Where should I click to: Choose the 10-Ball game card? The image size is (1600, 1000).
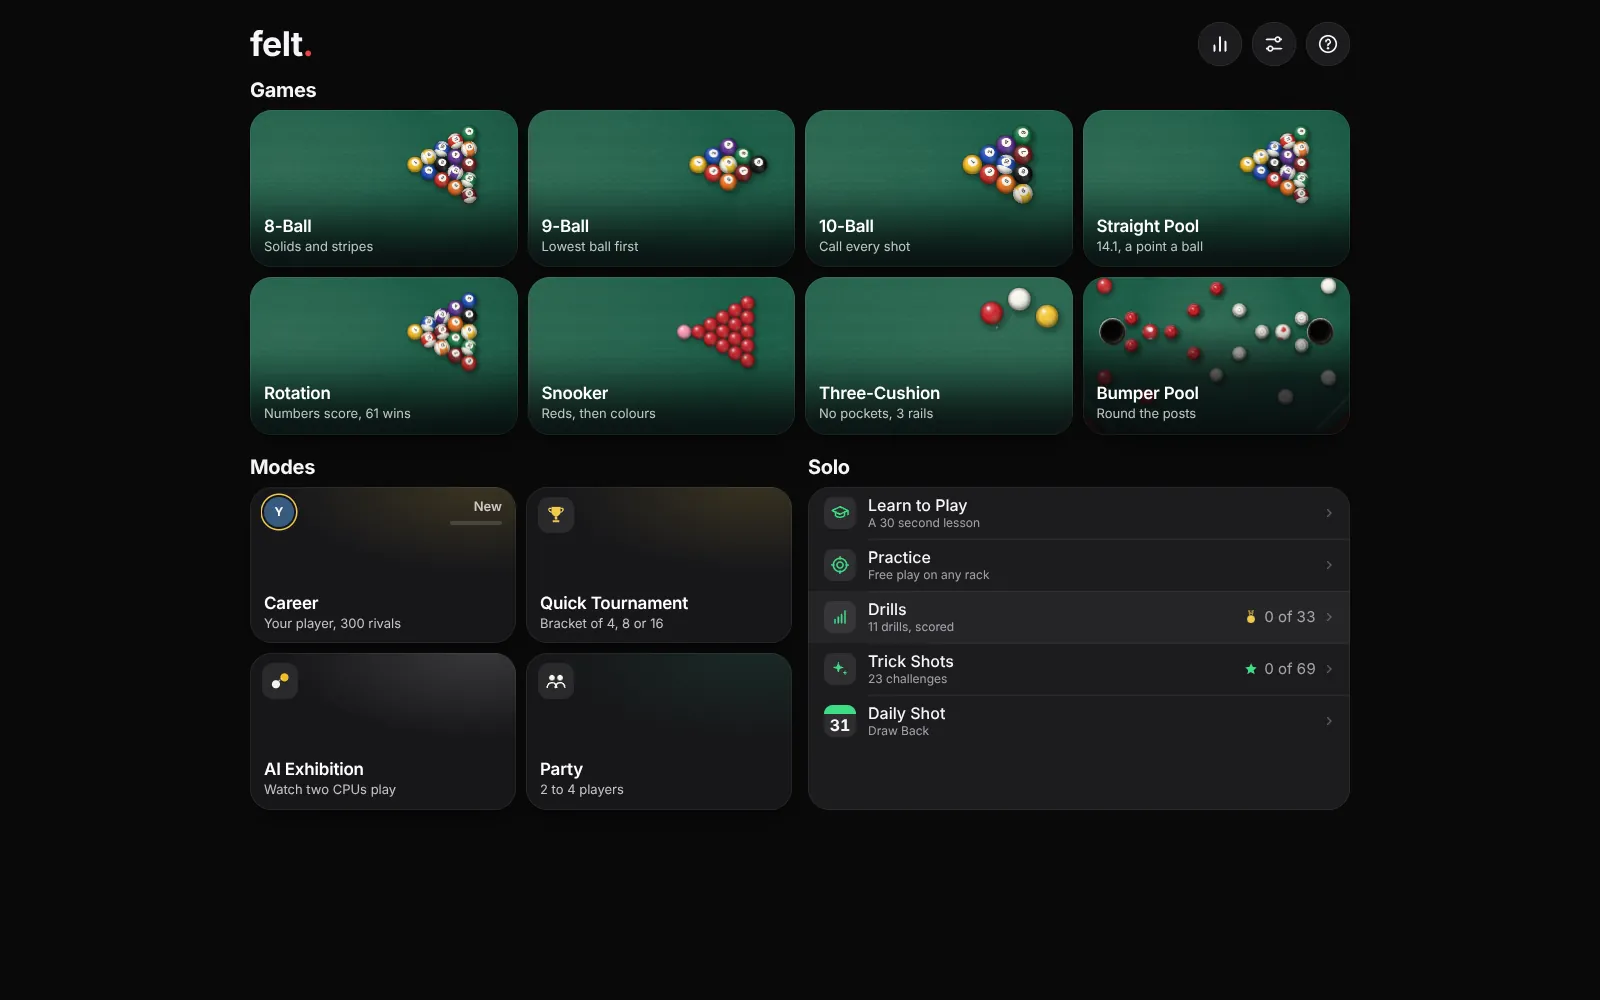939,188
